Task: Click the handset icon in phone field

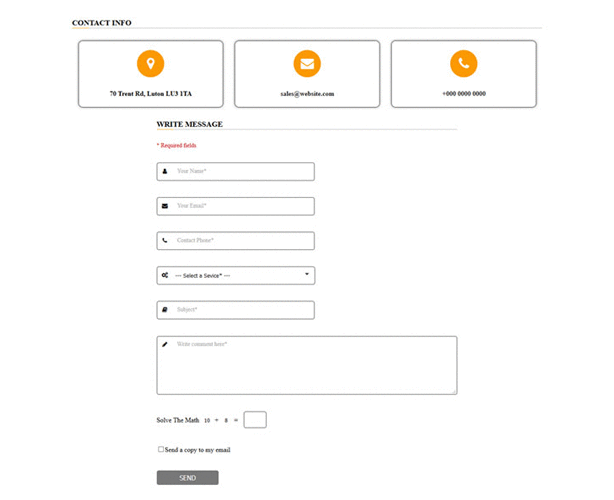Action: tap(165, 240)
